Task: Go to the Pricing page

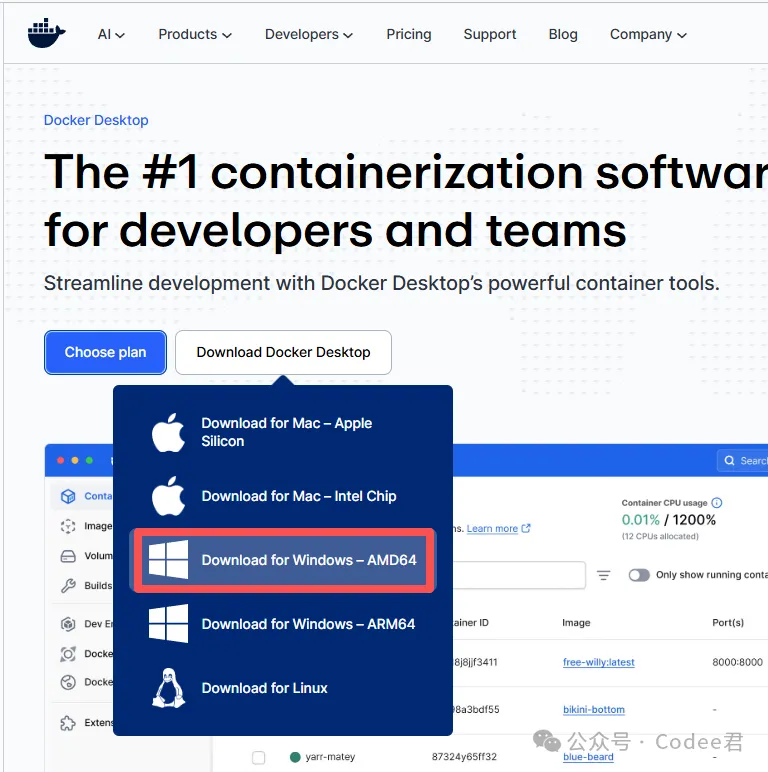Action: click(409, 34)
